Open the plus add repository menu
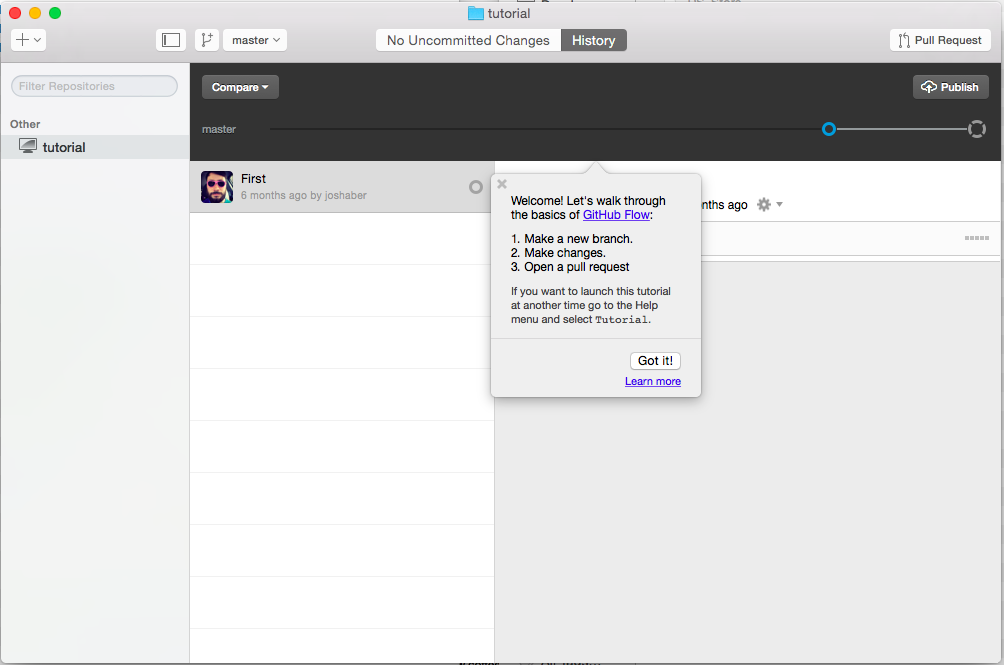 pos(28,40)
